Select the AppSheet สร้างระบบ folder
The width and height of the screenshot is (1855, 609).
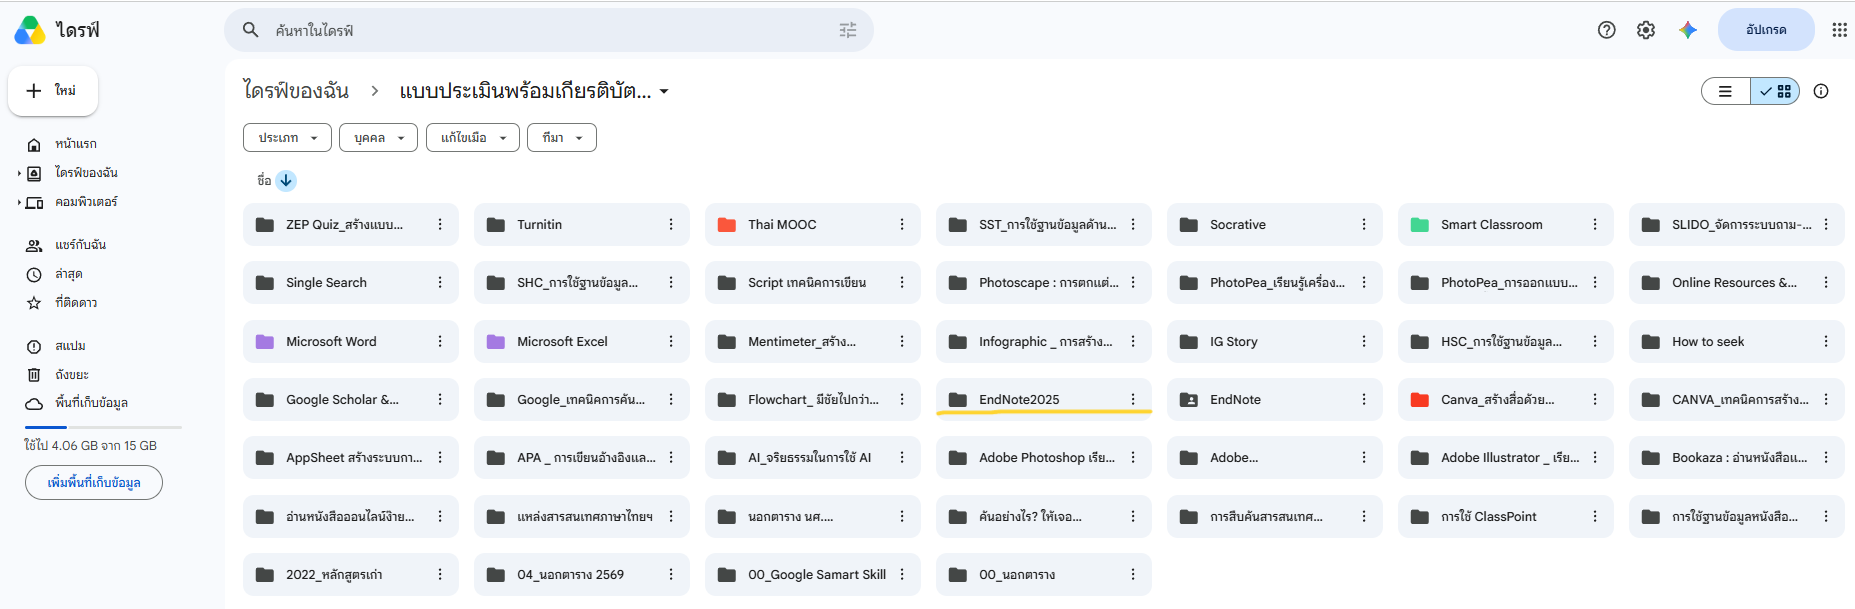353,458
